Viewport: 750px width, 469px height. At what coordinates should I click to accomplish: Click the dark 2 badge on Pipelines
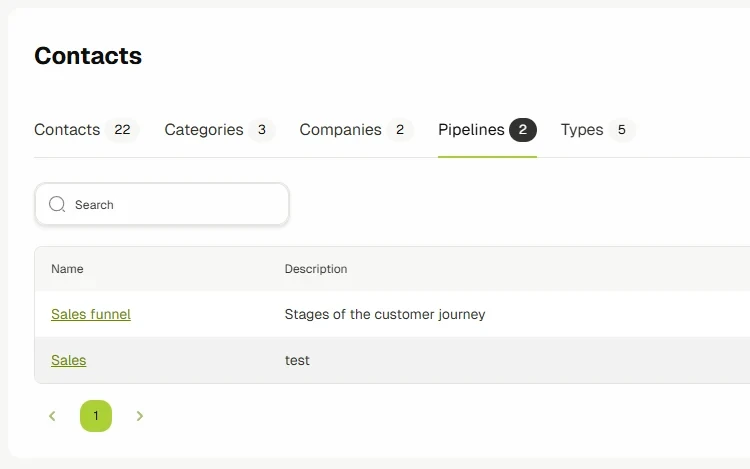click(x=523, y=130)
